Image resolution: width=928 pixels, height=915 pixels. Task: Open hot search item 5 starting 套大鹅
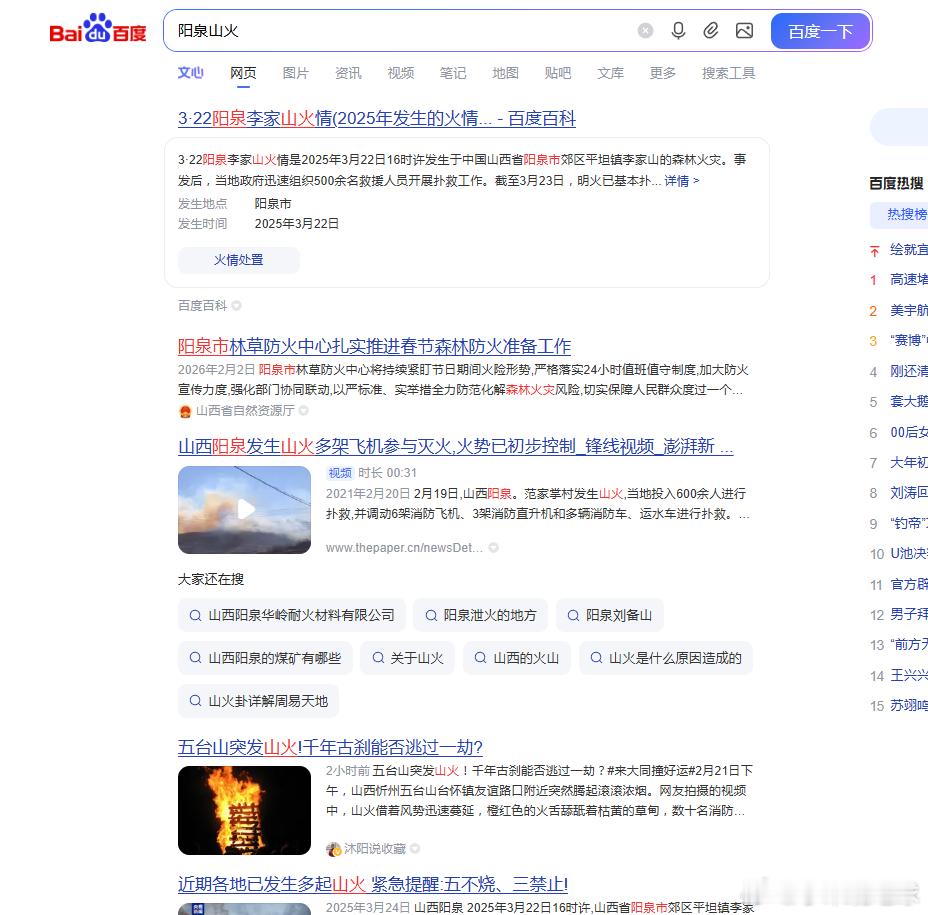pyautogui.click(x=900, y=402)
